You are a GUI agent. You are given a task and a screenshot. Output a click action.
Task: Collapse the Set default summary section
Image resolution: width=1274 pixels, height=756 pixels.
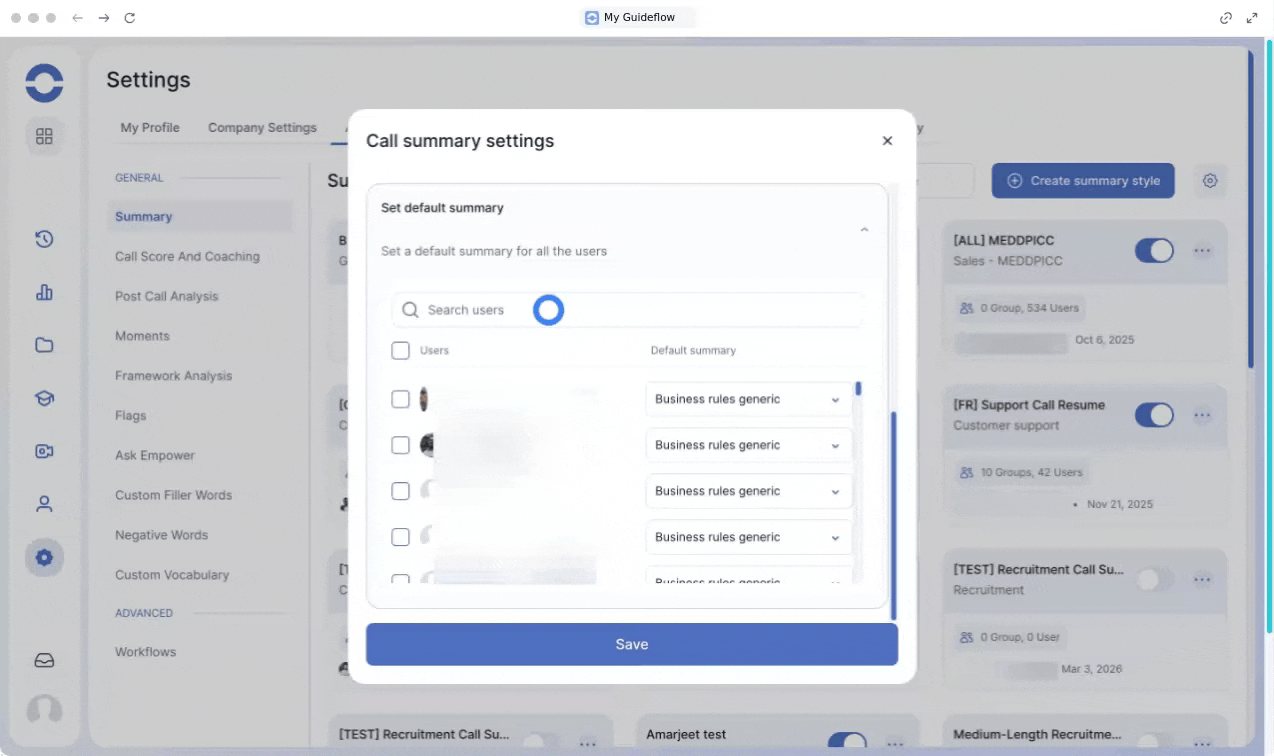(864, 230)
